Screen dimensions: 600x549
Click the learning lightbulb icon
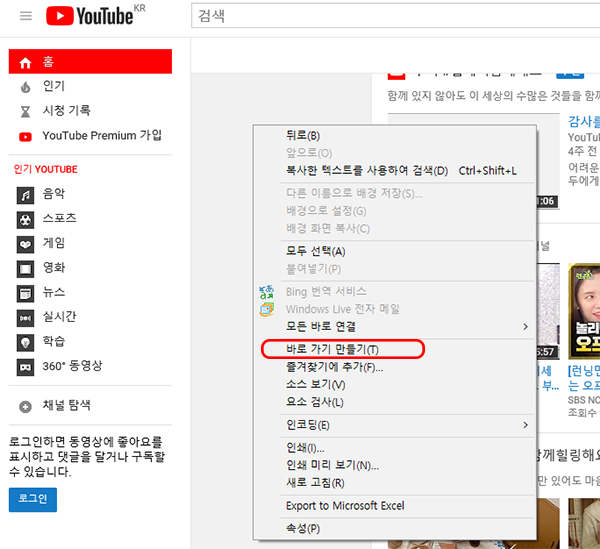(25, 343)
